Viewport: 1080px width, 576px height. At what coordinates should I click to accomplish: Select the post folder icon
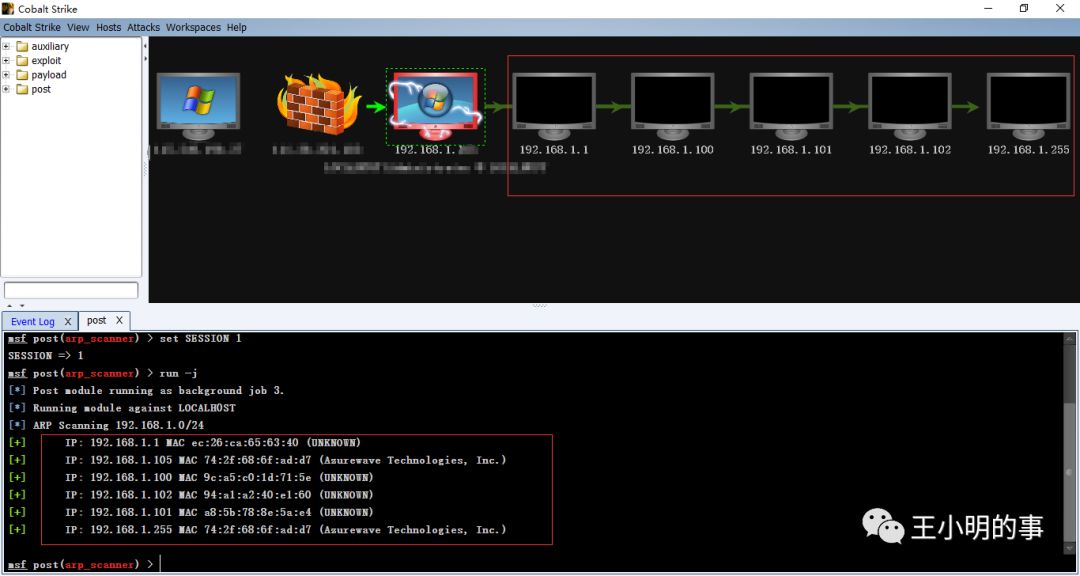click(21, 89)
